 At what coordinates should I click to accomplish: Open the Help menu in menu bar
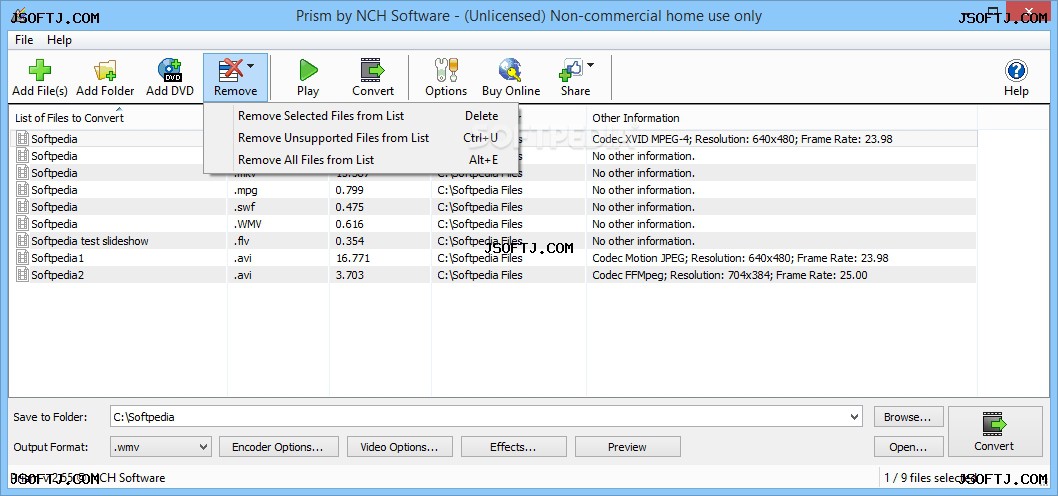(x=59, y=40)
